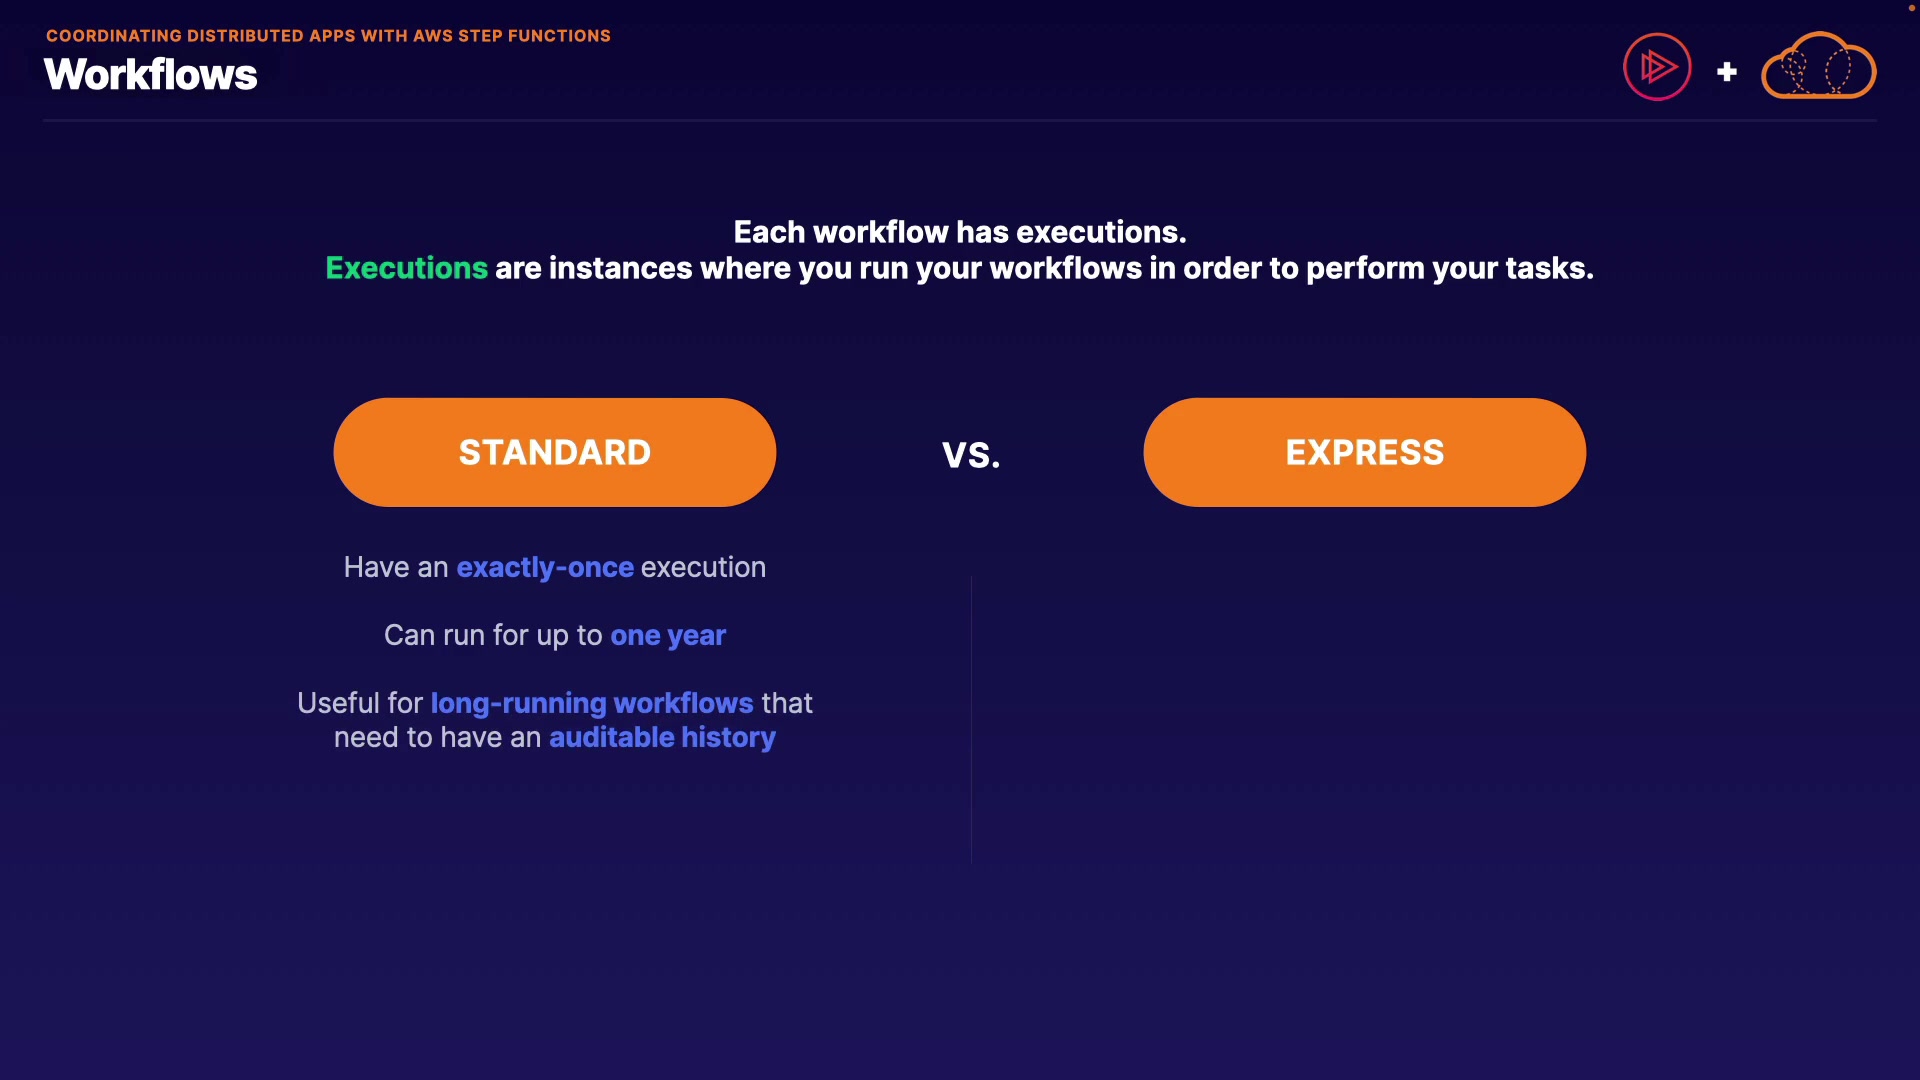This screenshot has height=1080, width=1920.
Task: Click the Workflows slide heading
Action: (x=151, y=75)
